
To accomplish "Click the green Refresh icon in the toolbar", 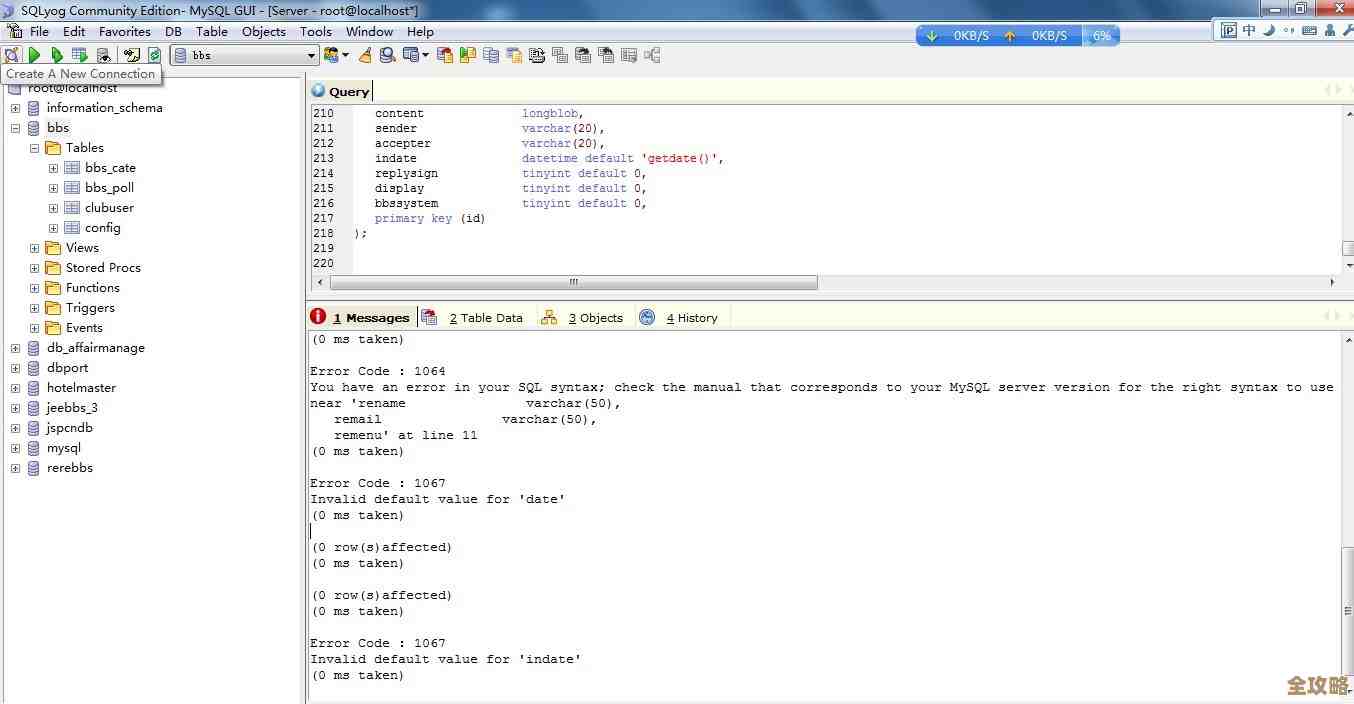I will tap(154, 55).
